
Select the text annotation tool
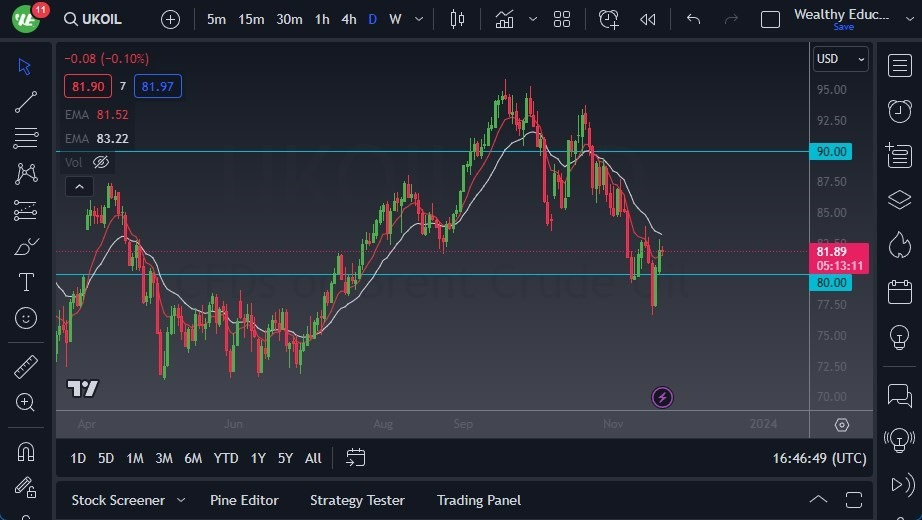coord(26,282)
